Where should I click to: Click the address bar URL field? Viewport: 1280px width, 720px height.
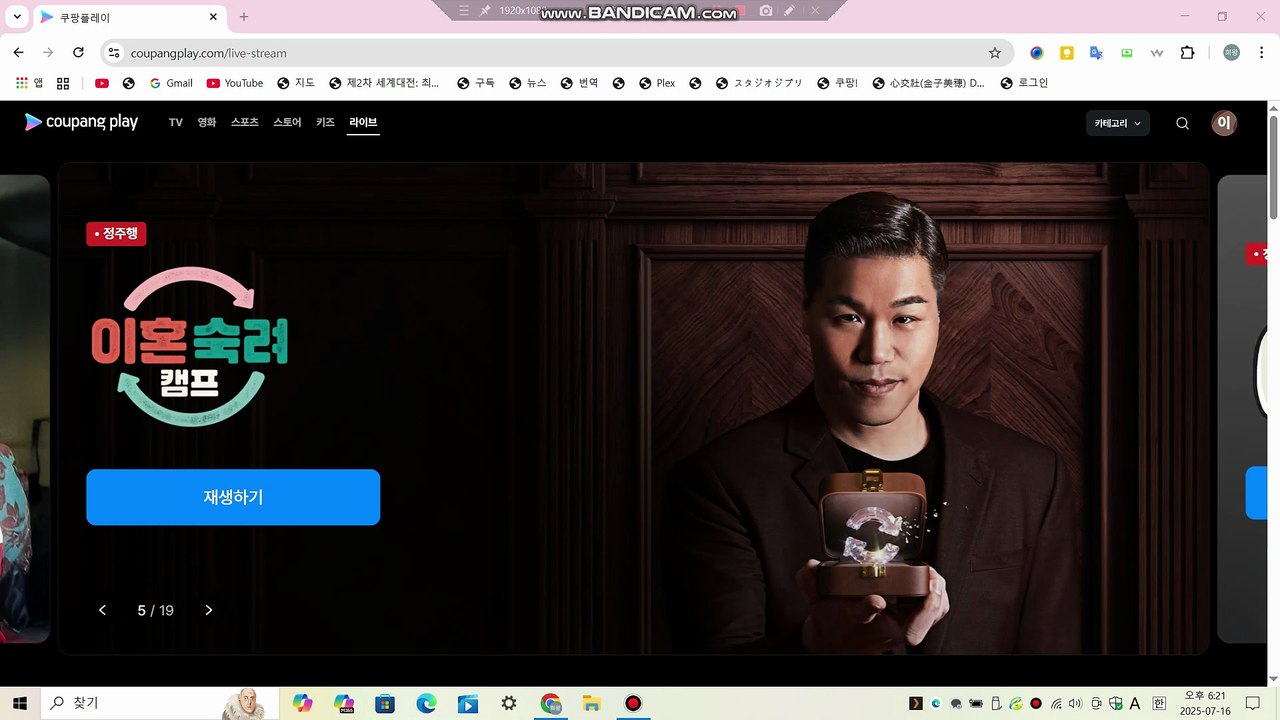point(558,53)
